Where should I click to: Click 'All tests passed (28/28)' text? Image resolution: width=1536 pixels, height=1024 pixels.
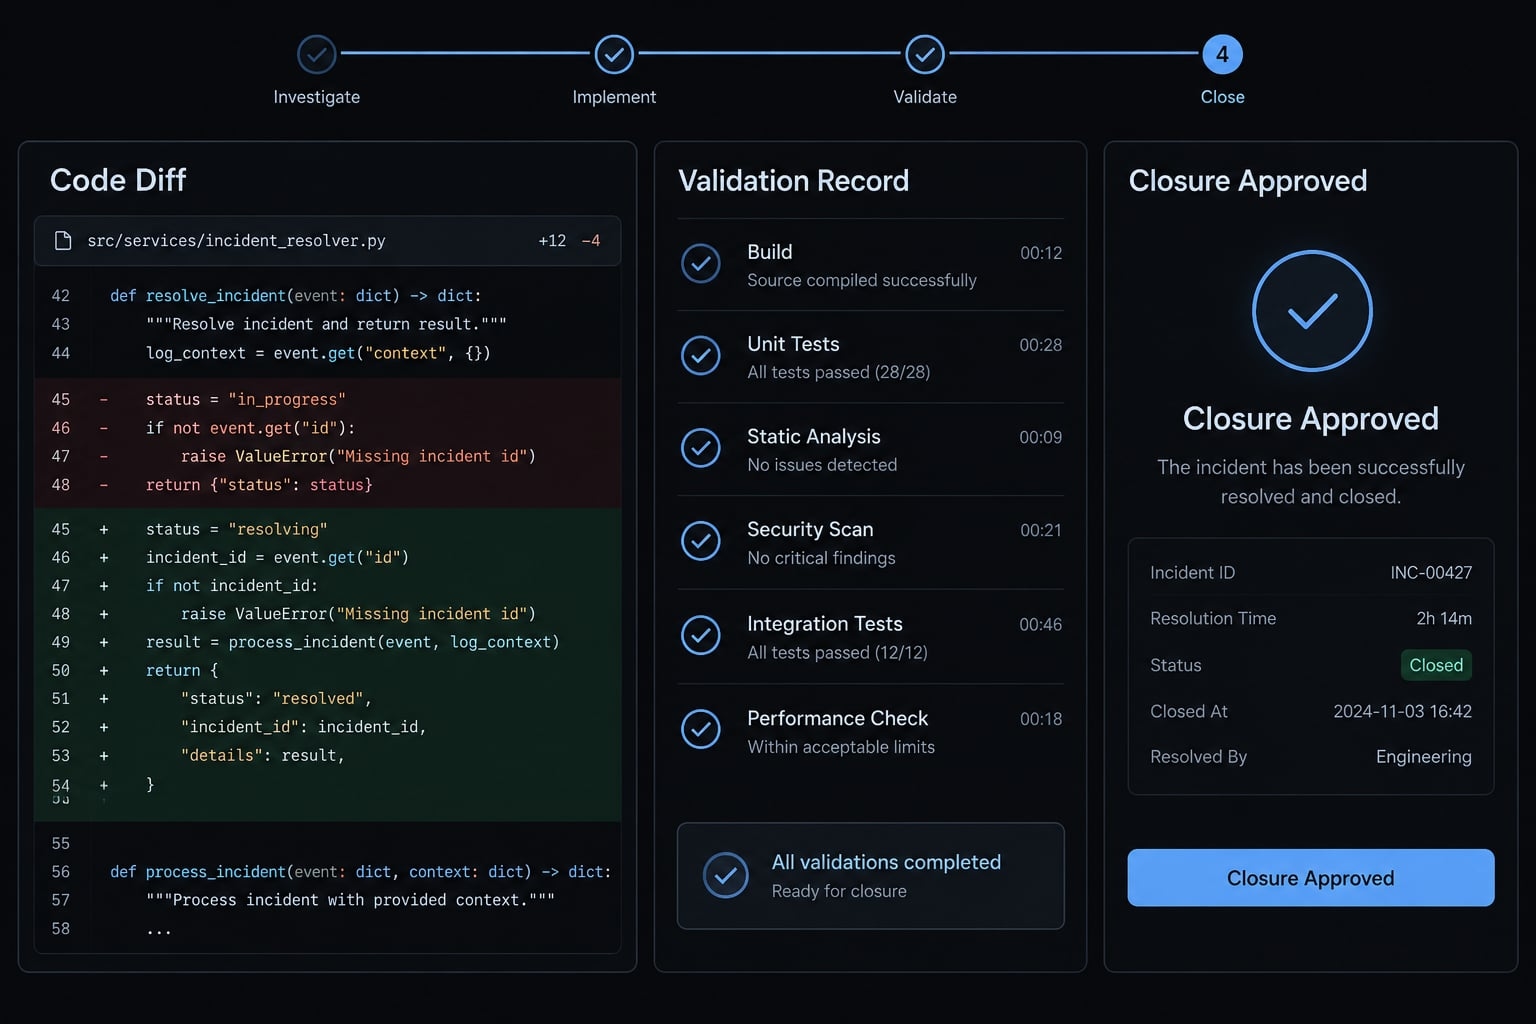[x=839, y=372]
